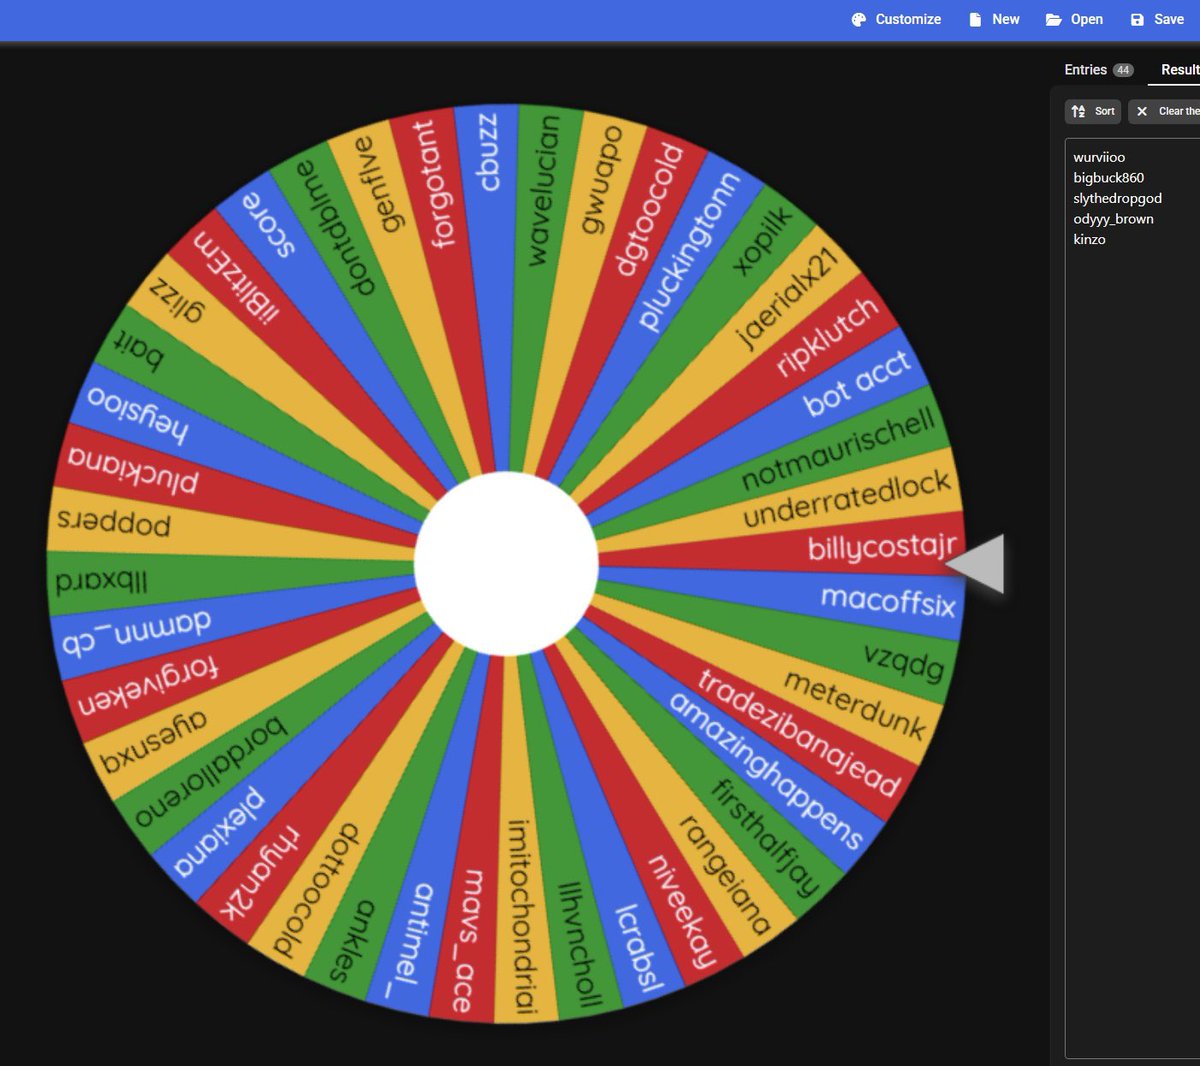Click the poppers wheel slice
Image resolution: width=1200 pixels, height=1066 pixels.
[x=114, y=523]
